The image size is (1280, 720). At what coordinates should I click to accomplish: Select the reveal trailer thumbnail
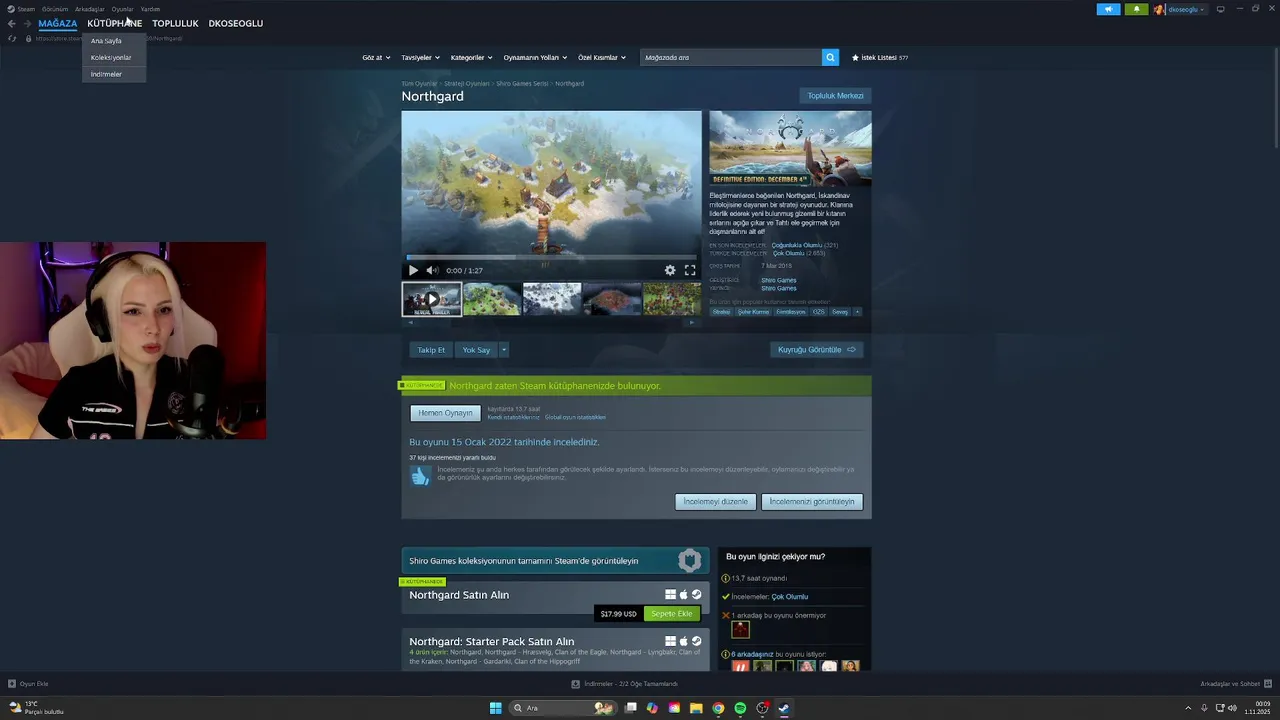coord(432,299)
